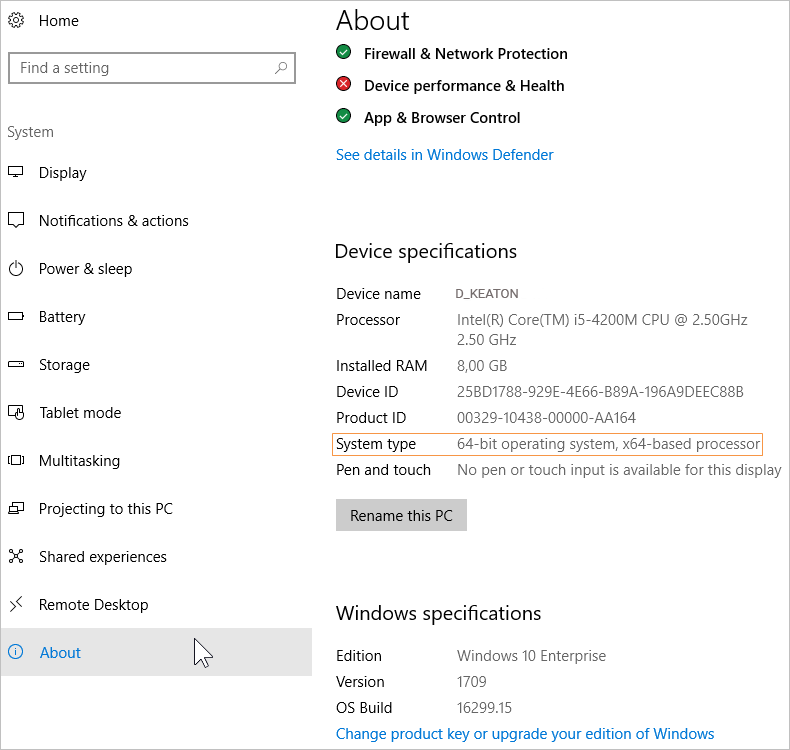Follow the Change product key link
This screenshot has width=790, height=750.
524,734
